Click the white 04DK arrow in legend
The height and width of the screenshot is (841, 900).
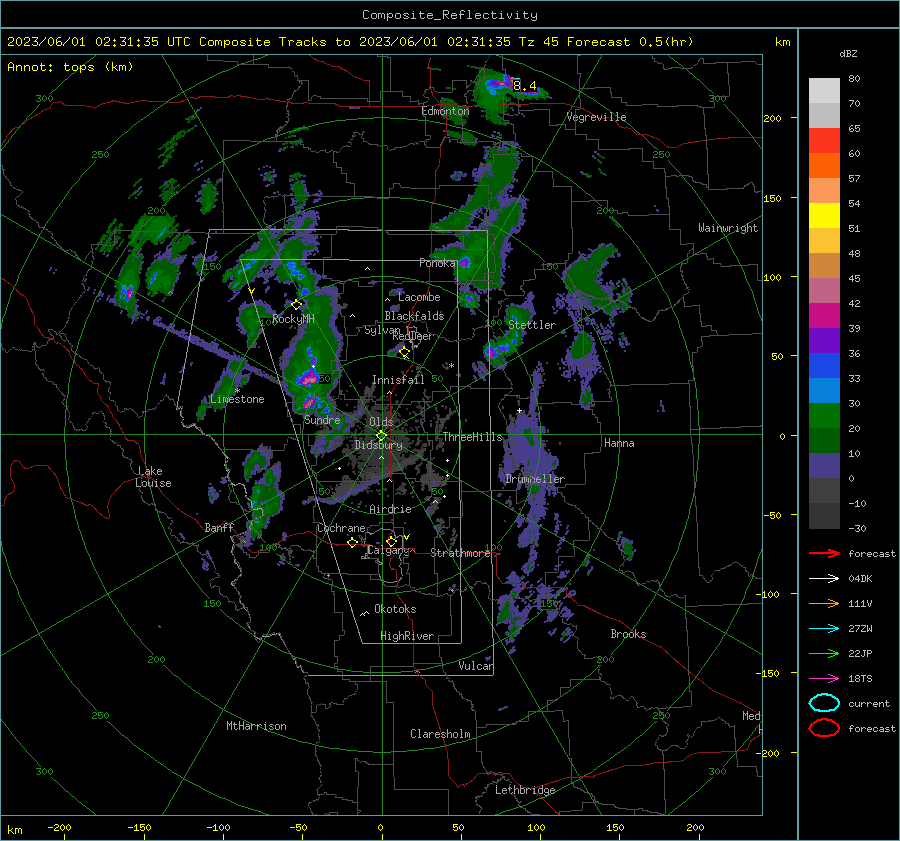coord(824,579)
